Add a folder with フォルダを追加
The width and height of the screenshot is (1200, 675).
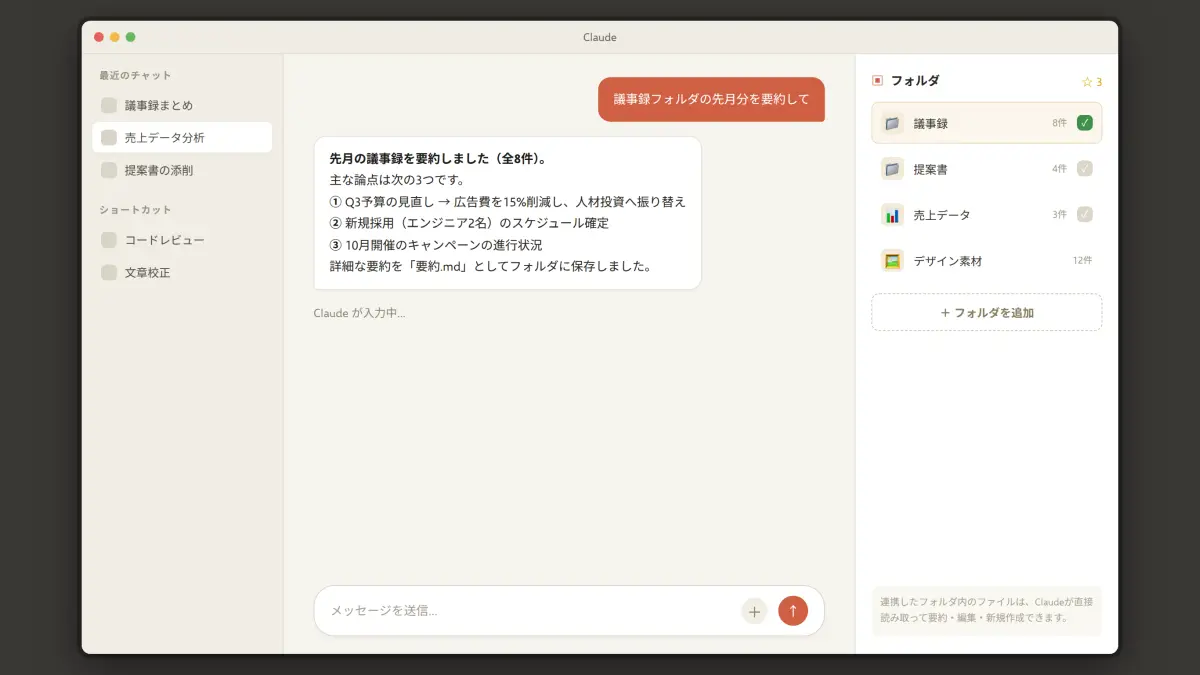pos(987,312)
